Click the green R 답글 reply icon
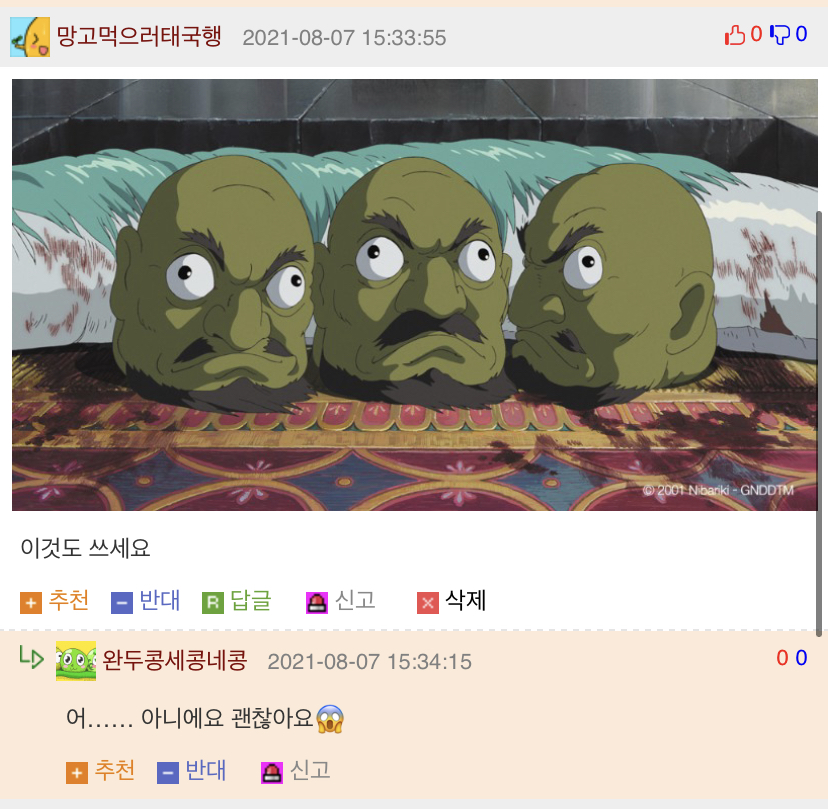 pyautogui.click(x=213, y=603)
